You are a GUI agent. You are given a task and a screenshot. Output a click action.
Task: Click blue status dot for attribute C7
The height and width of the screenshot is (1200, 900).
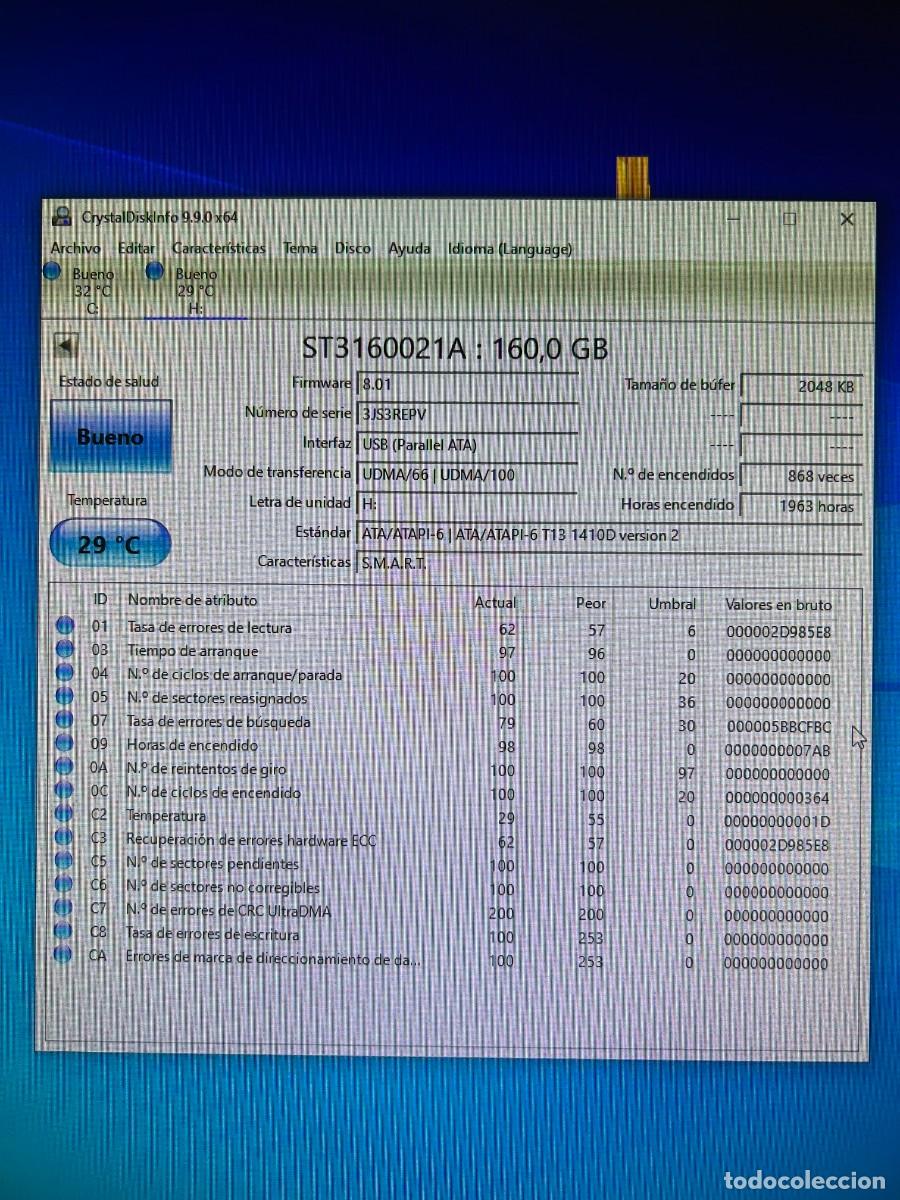[64, 908]
